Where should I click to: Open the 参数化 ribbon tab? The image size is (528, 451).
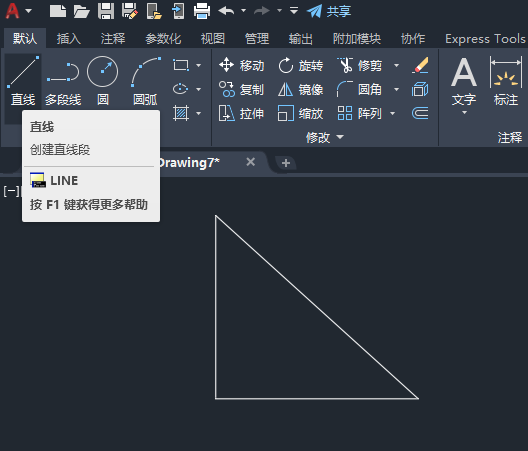163,39
